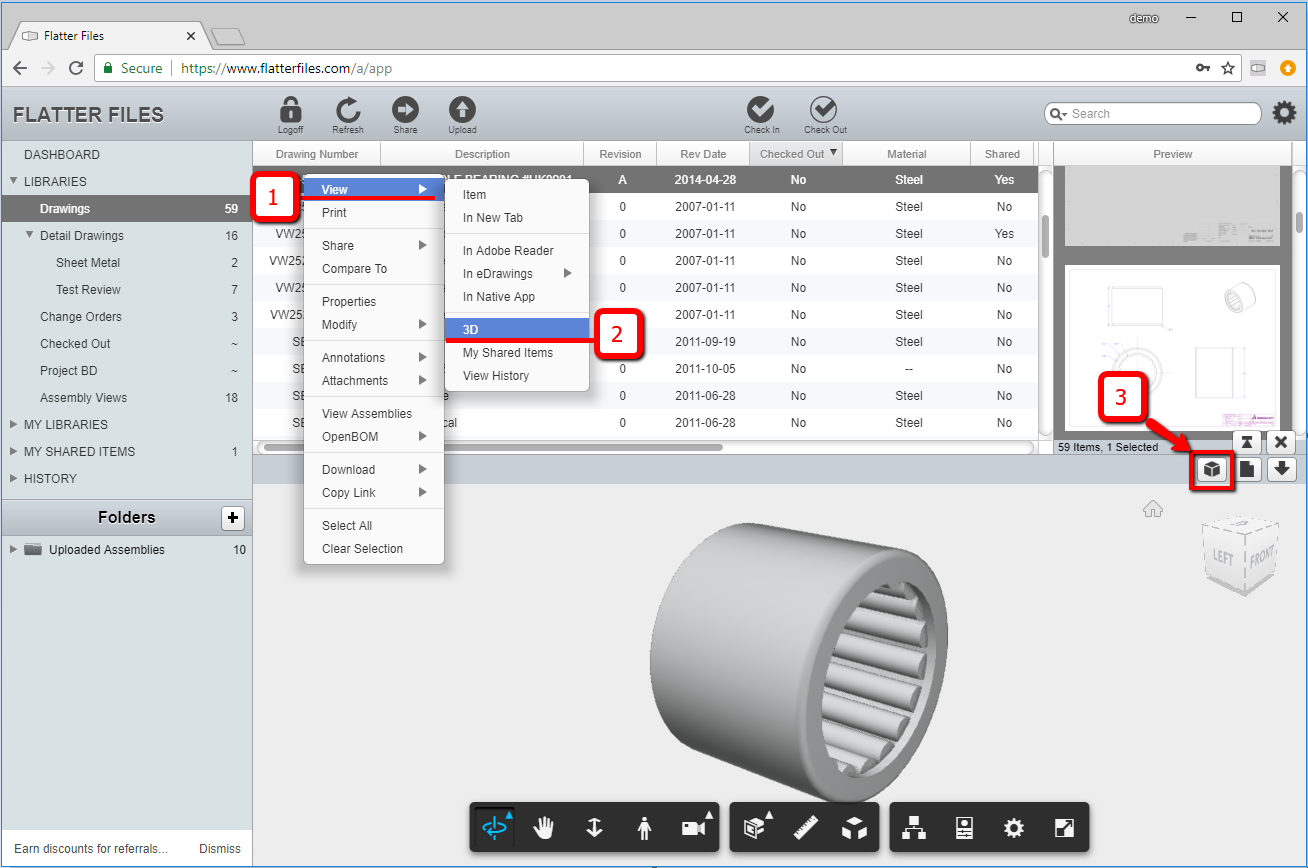Viewport: 1308px width, 868px height.
Task: Bookmark page with the star icon
Action: coord(1228,68)
